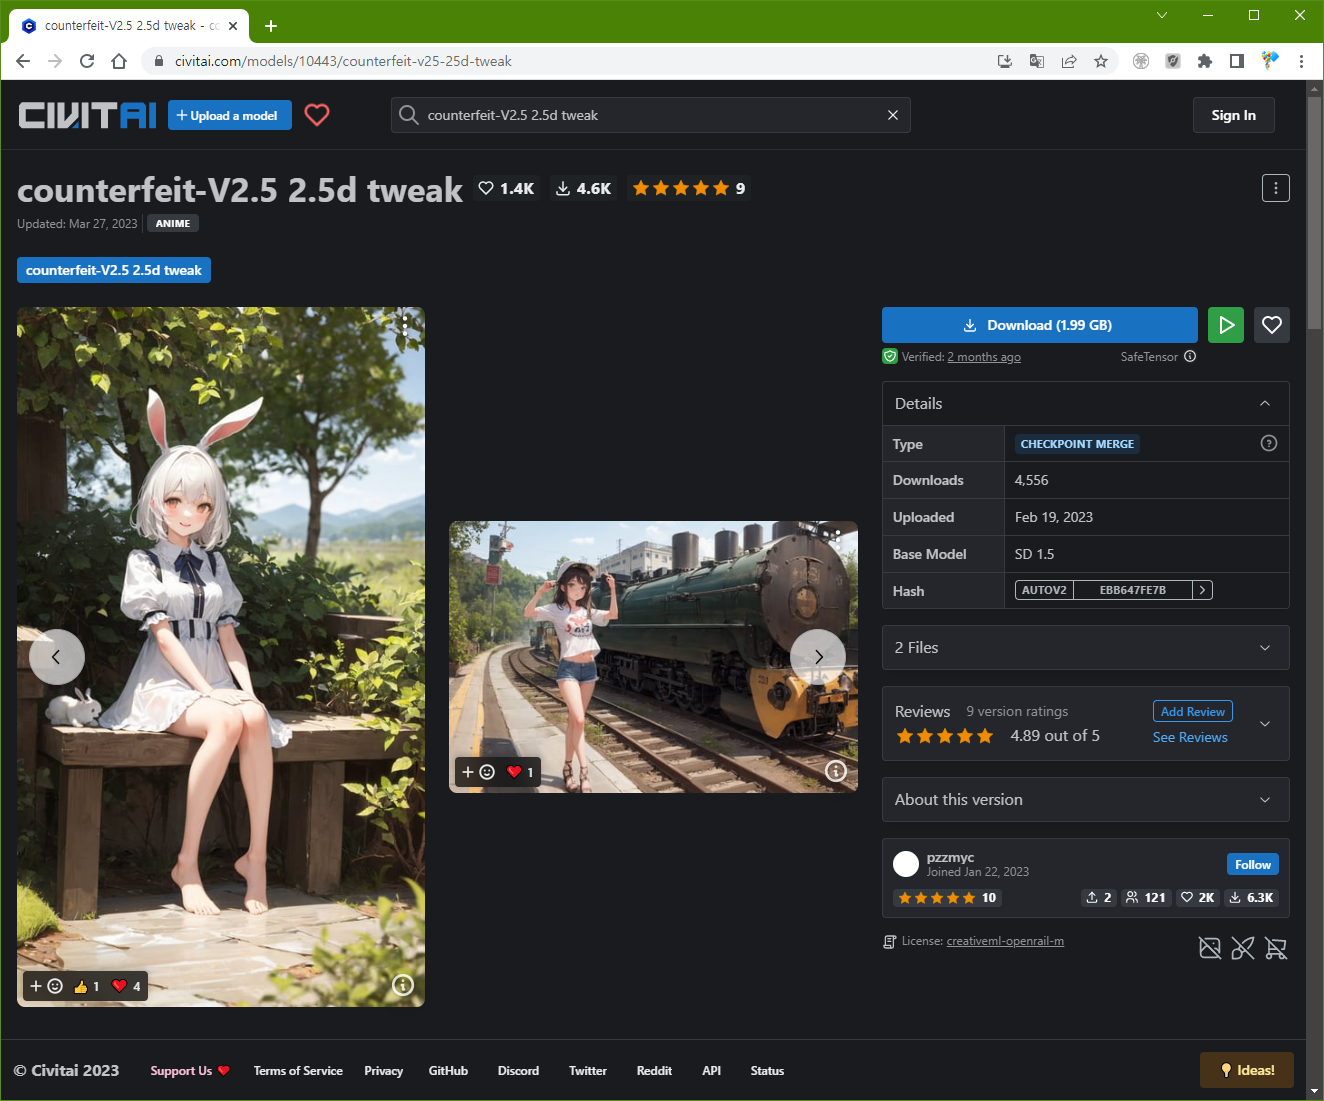
Task: Open the creativeml-openrail-m license link
Action: coord(1005,941)
